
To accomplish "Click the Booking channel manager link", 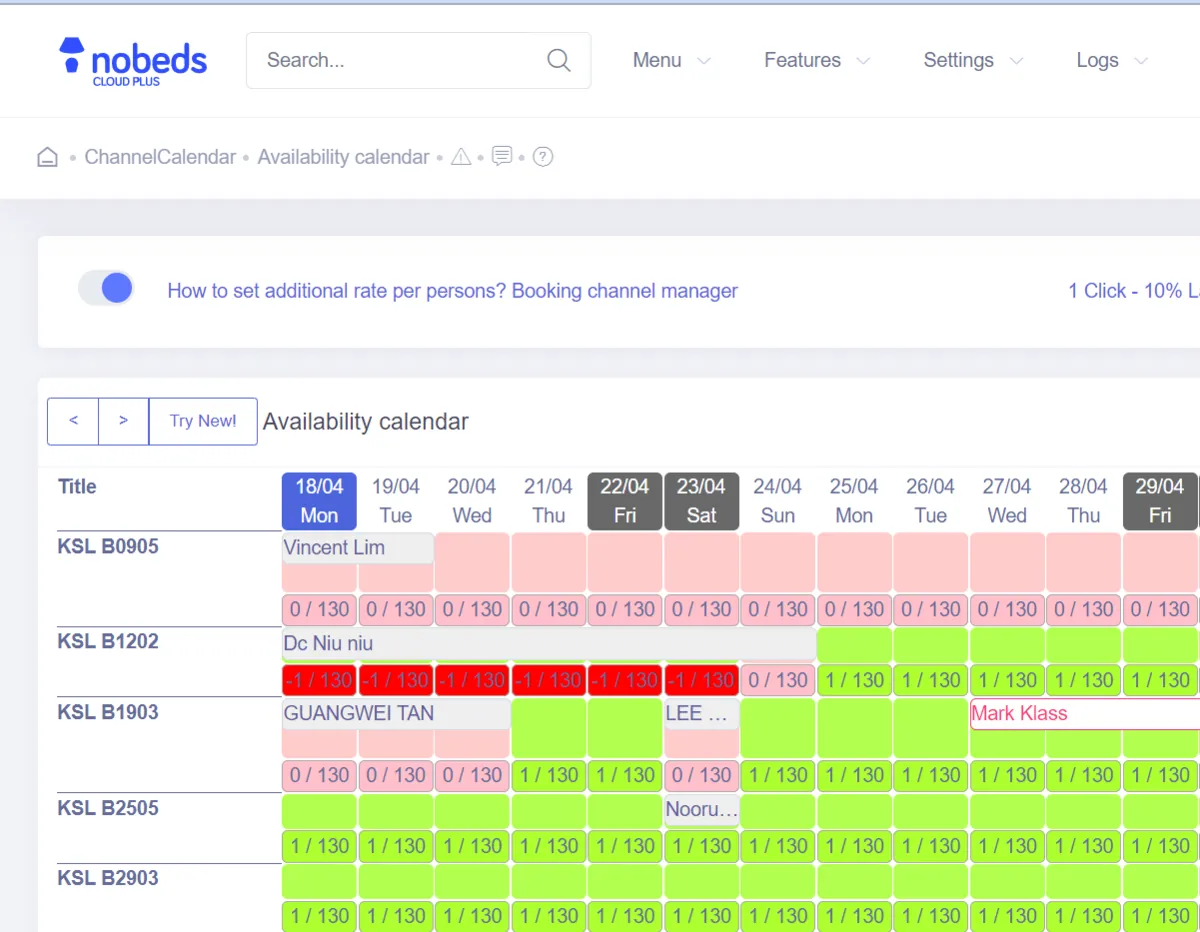I will pyautogui.click(x=625, y=291).
